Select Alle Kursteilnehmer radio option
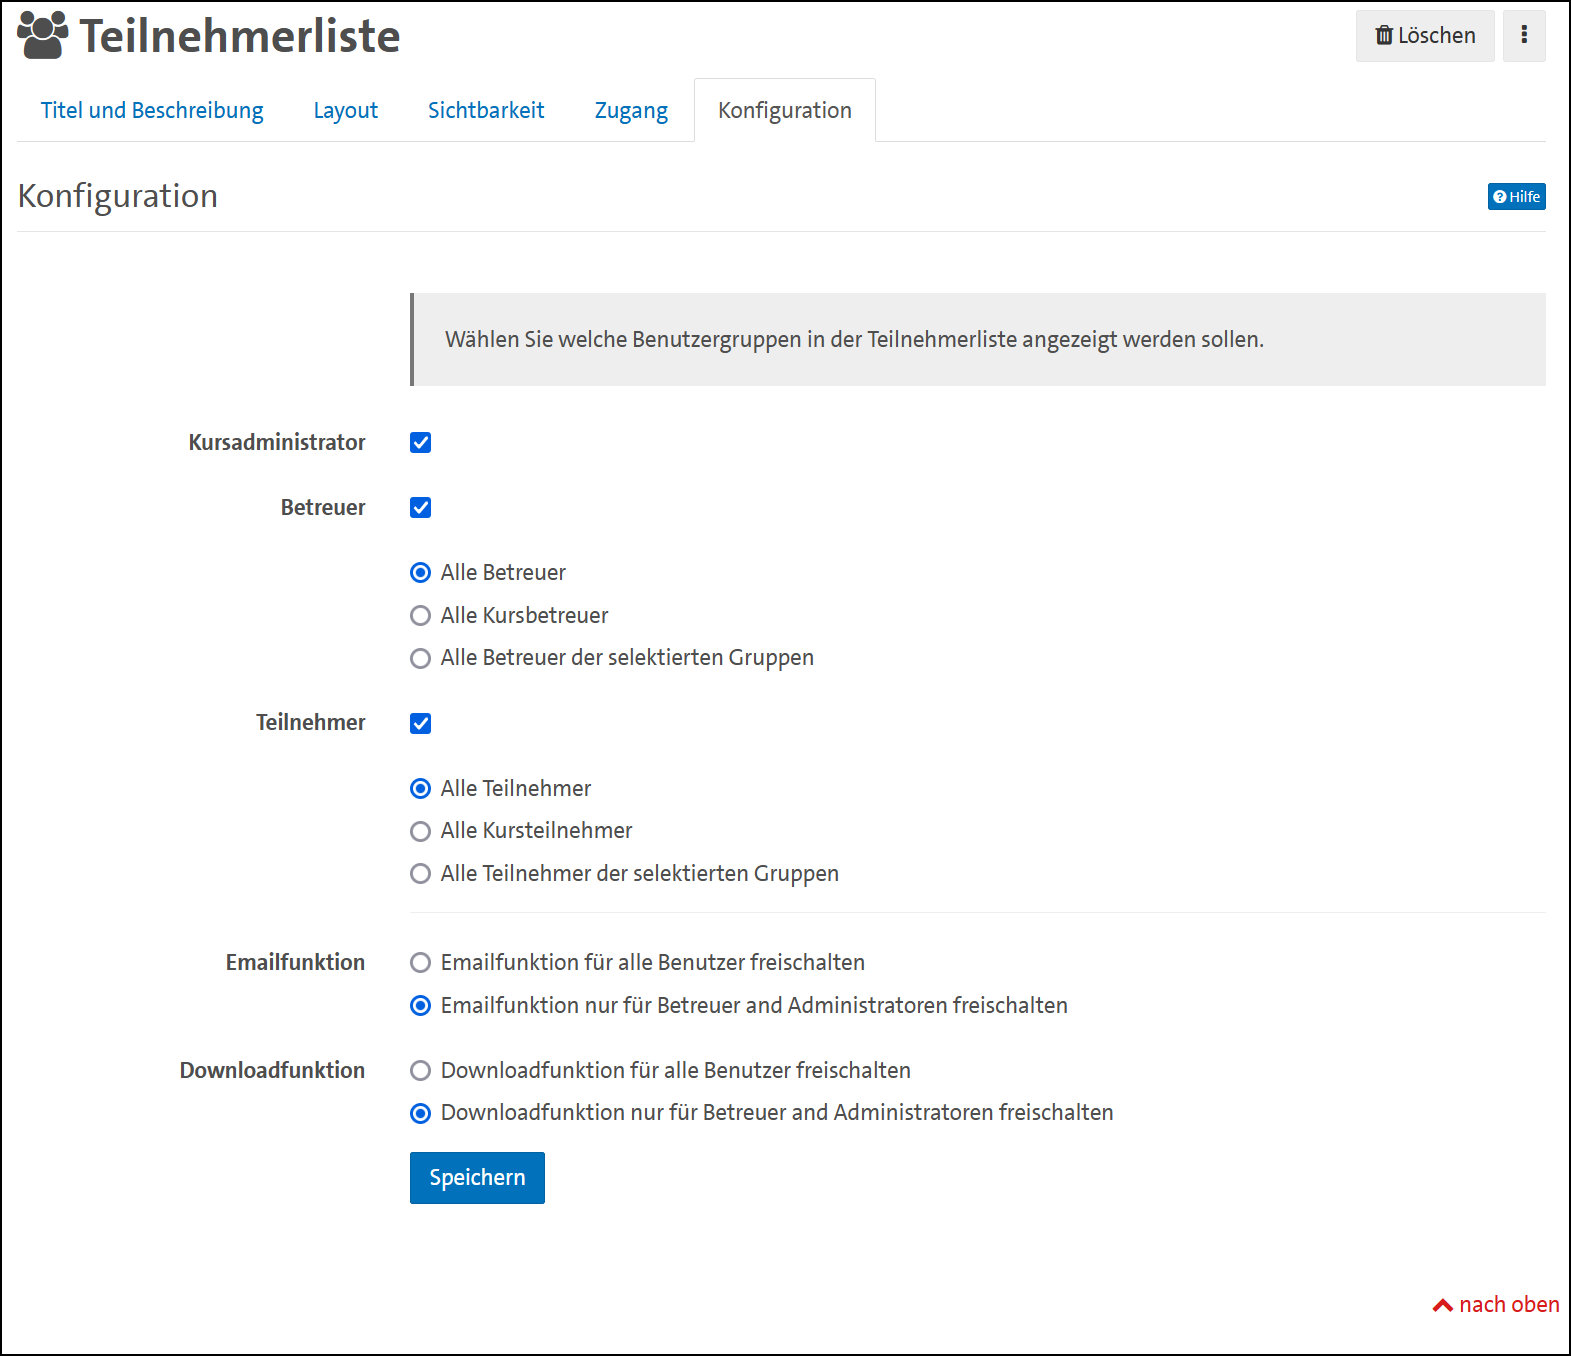Screen dimensions: 1571x1356 pyautogui.click(x=421, y=831)
